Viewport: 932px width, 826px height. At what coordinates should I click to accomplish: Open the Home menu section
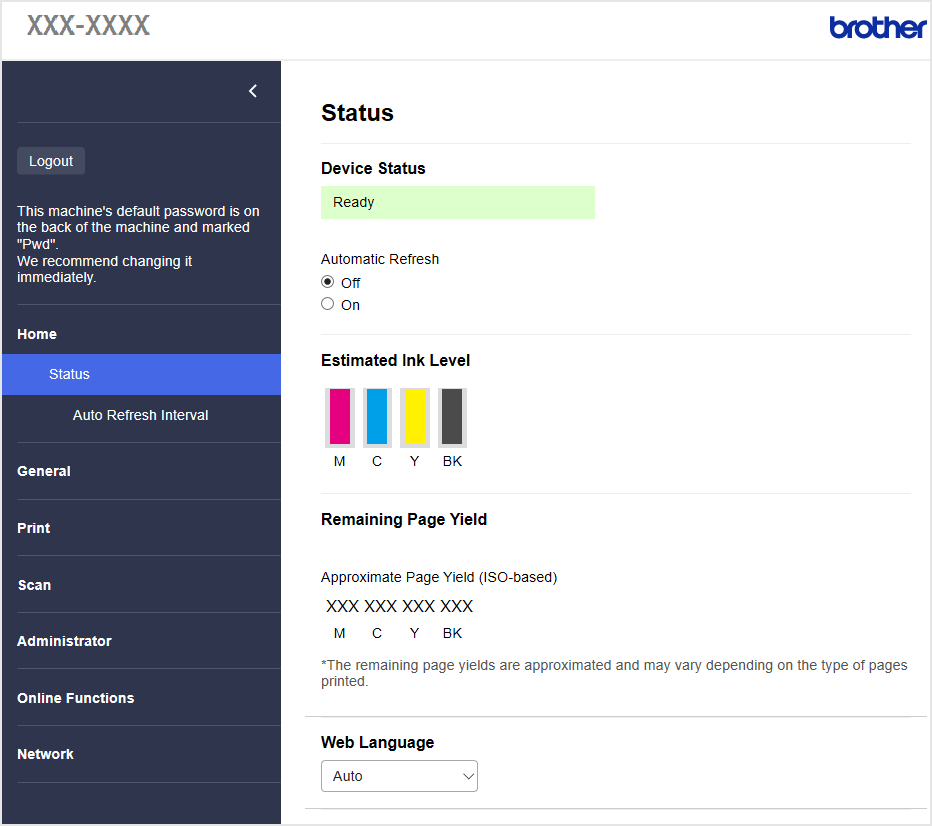37,334
